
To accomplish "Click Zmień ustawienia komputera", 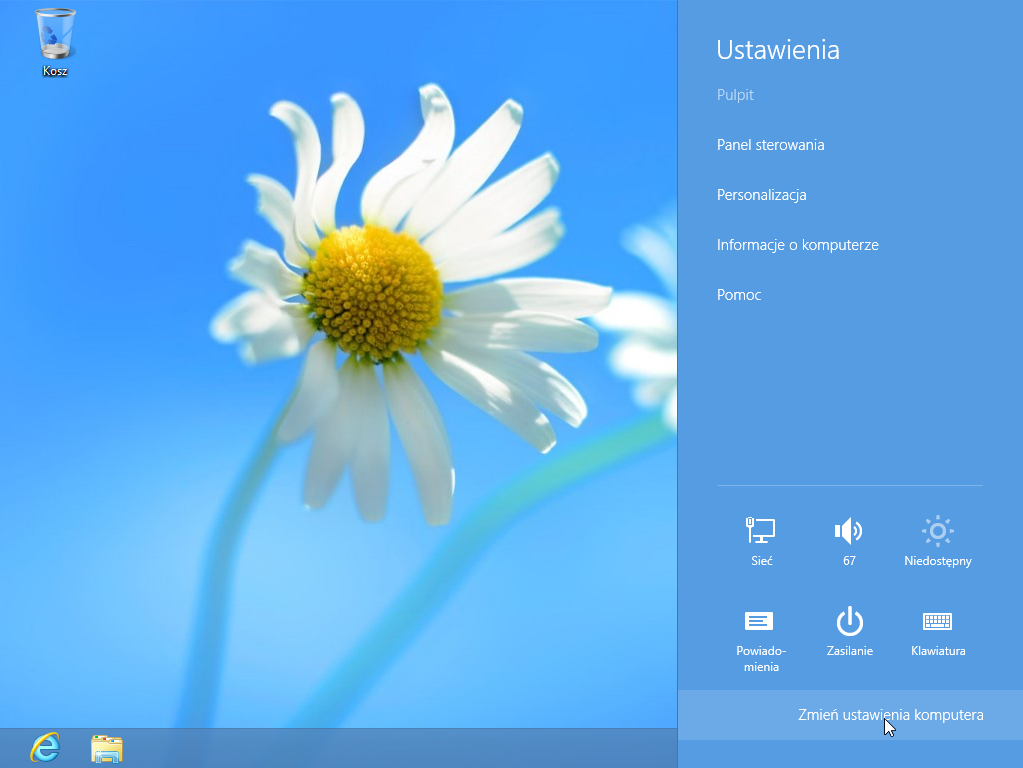I will tap(890, 715).
